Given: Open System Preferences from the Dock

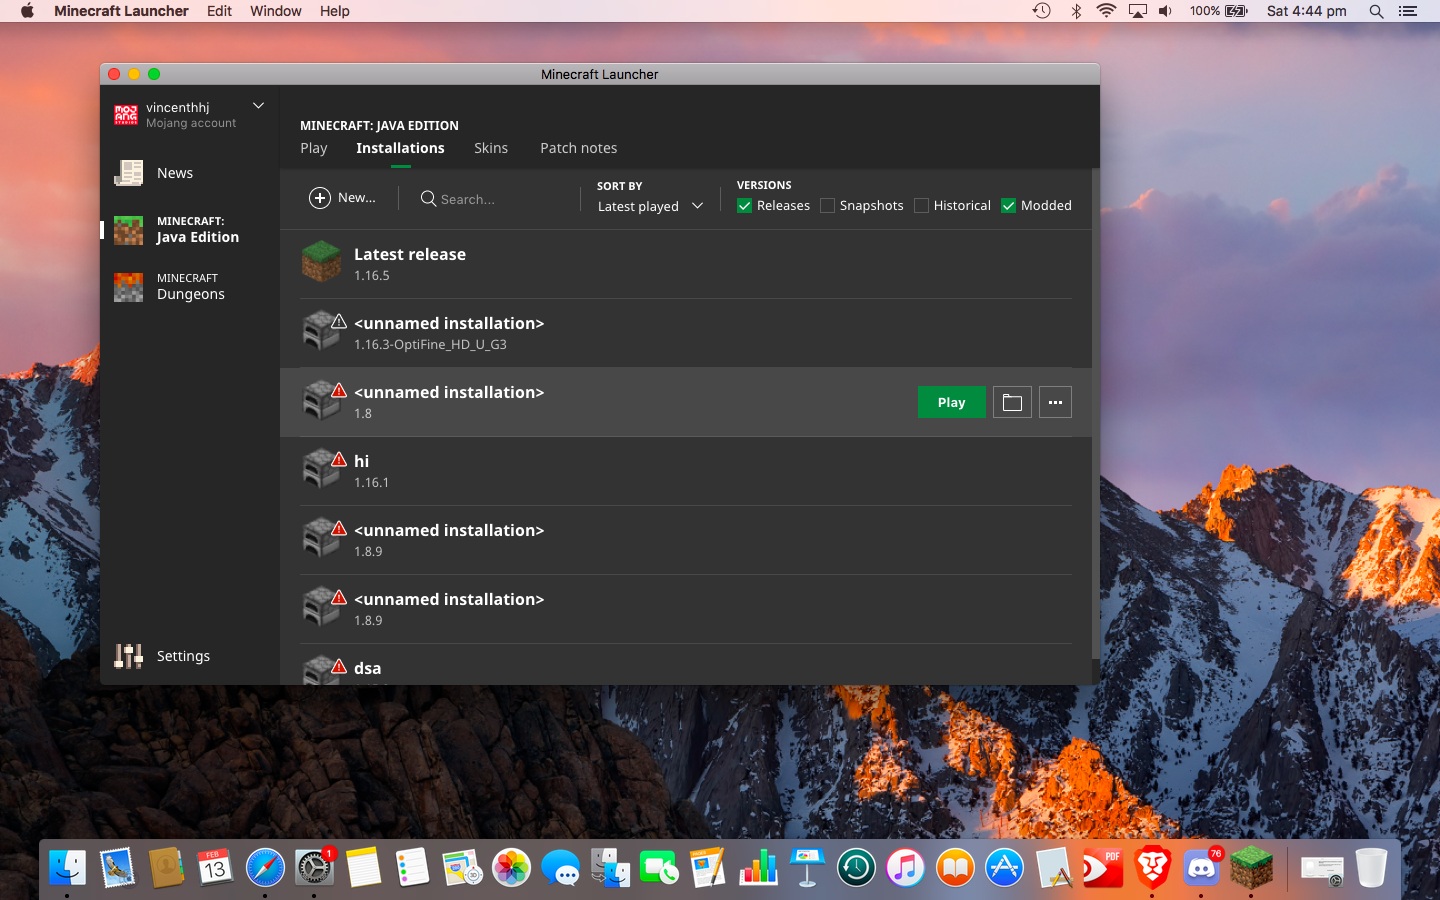Looking at the screenshot, I should [x=314, y=867].
